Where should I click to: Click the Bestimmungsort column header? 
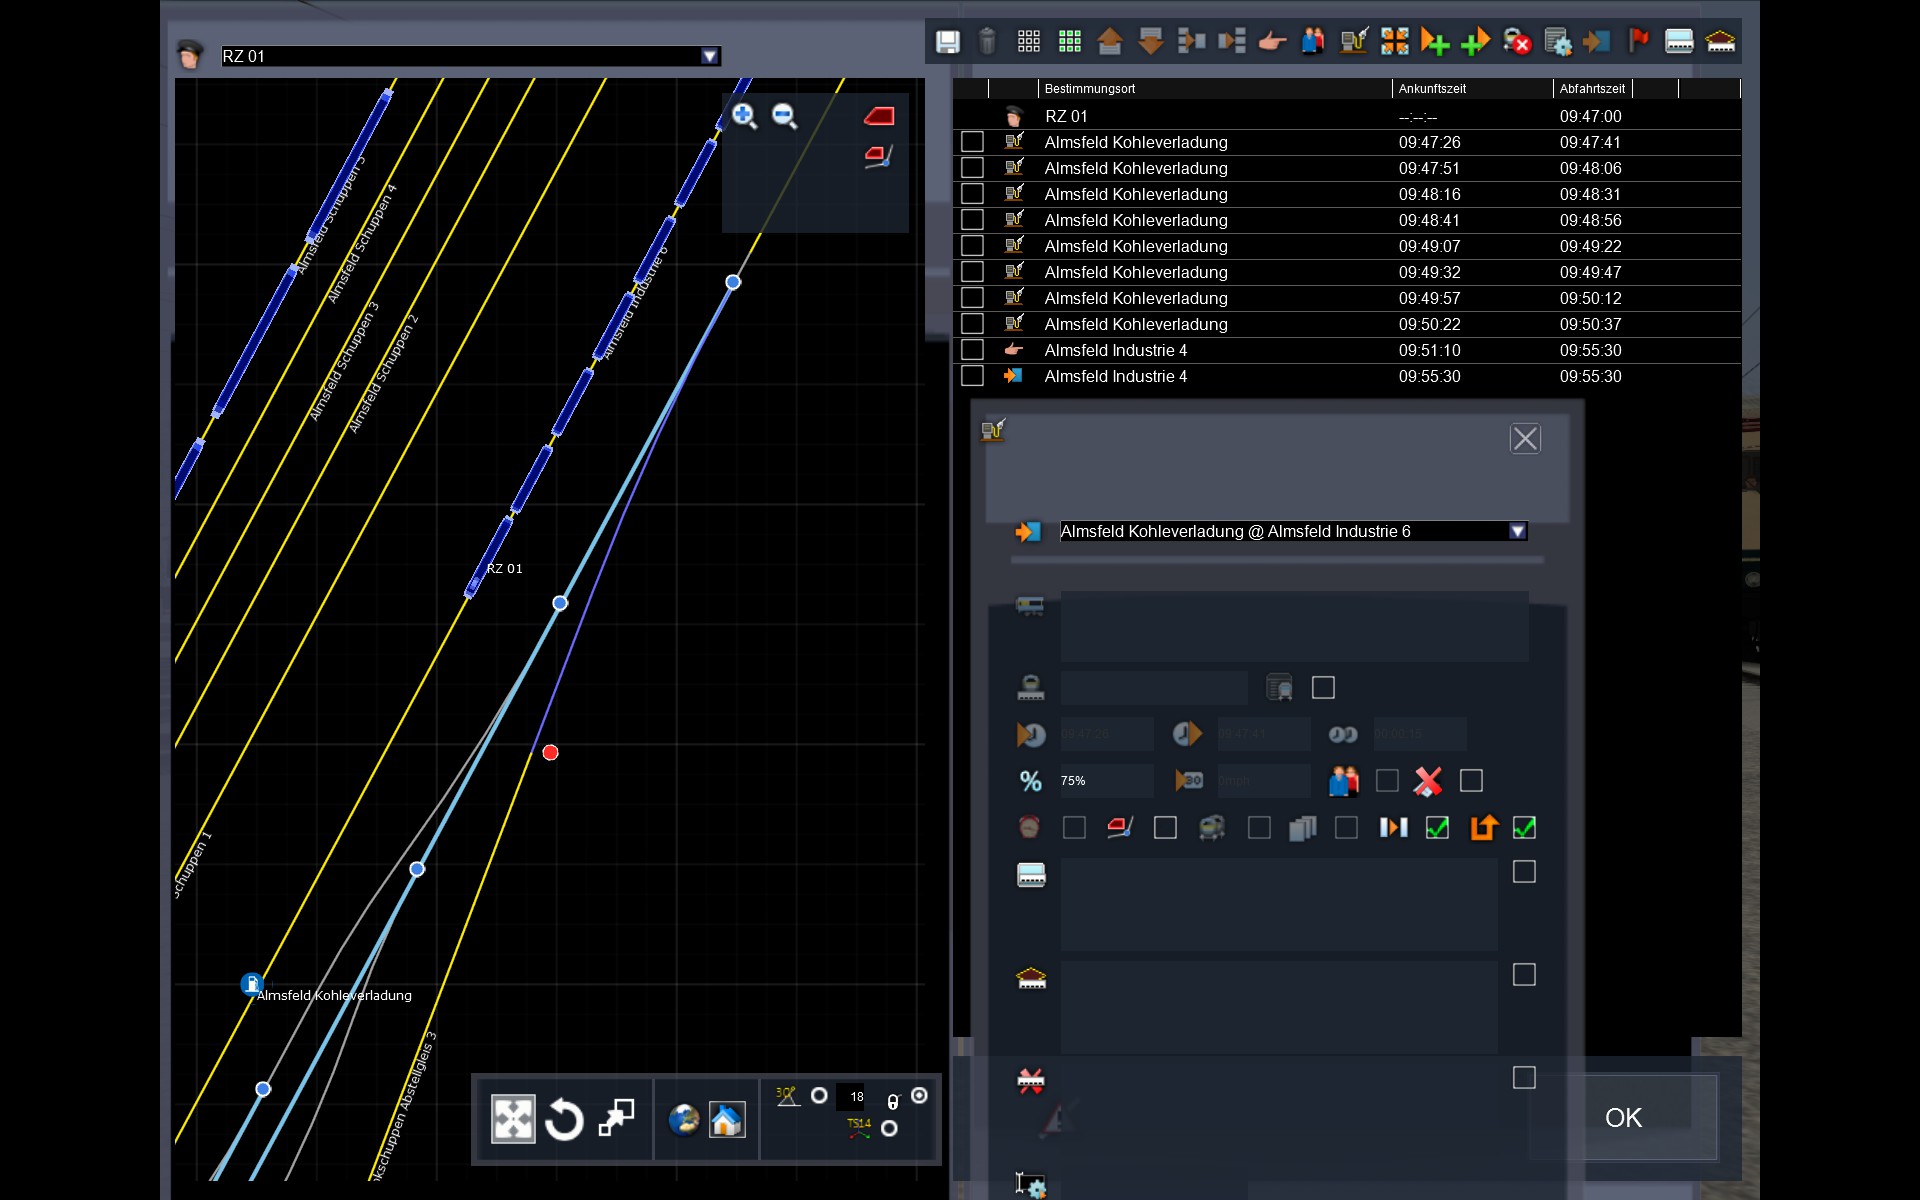1090,89
